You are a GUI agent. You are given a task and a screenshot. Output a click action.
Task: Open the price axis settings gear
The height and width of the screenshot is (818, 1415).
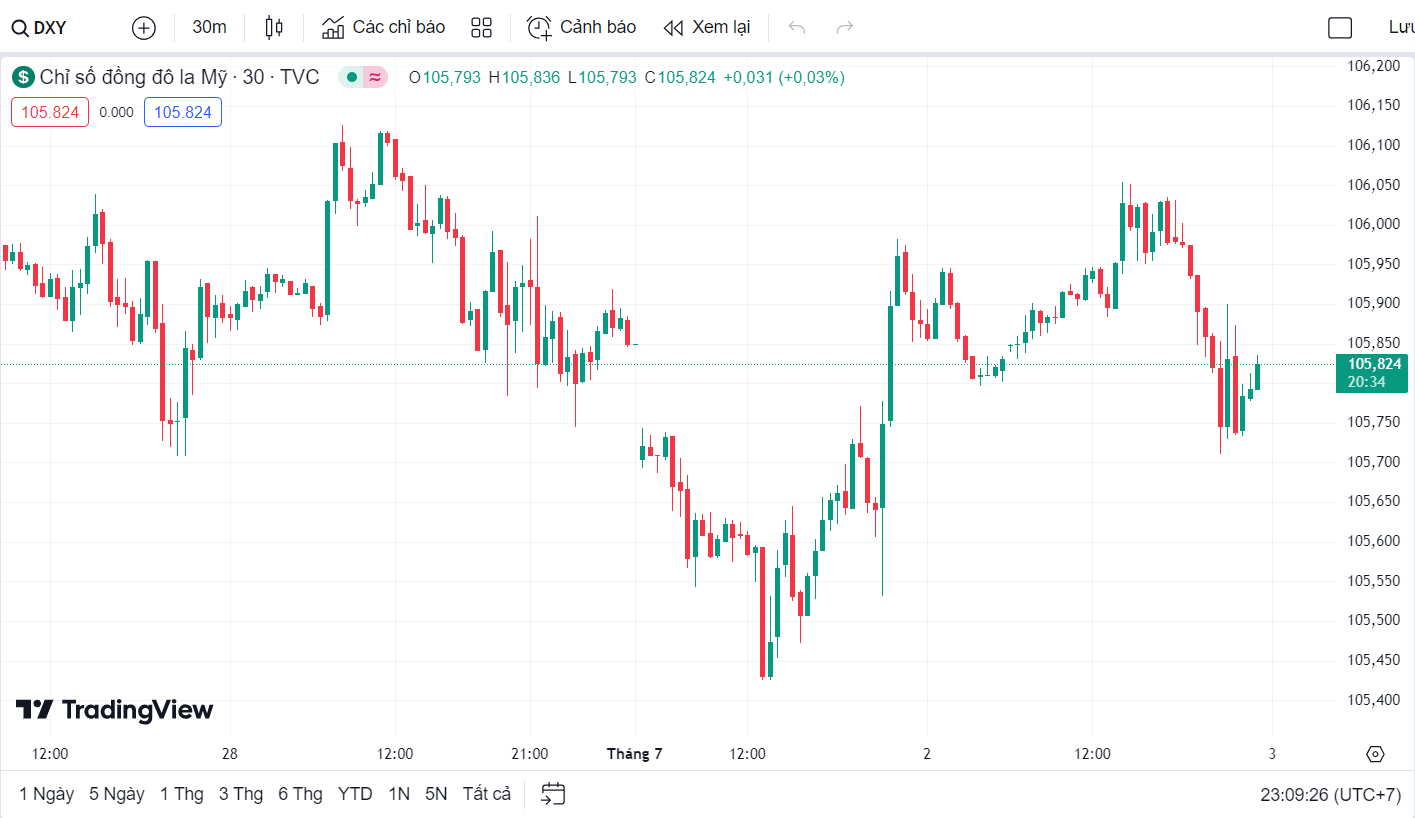(x=1375, y=754)
